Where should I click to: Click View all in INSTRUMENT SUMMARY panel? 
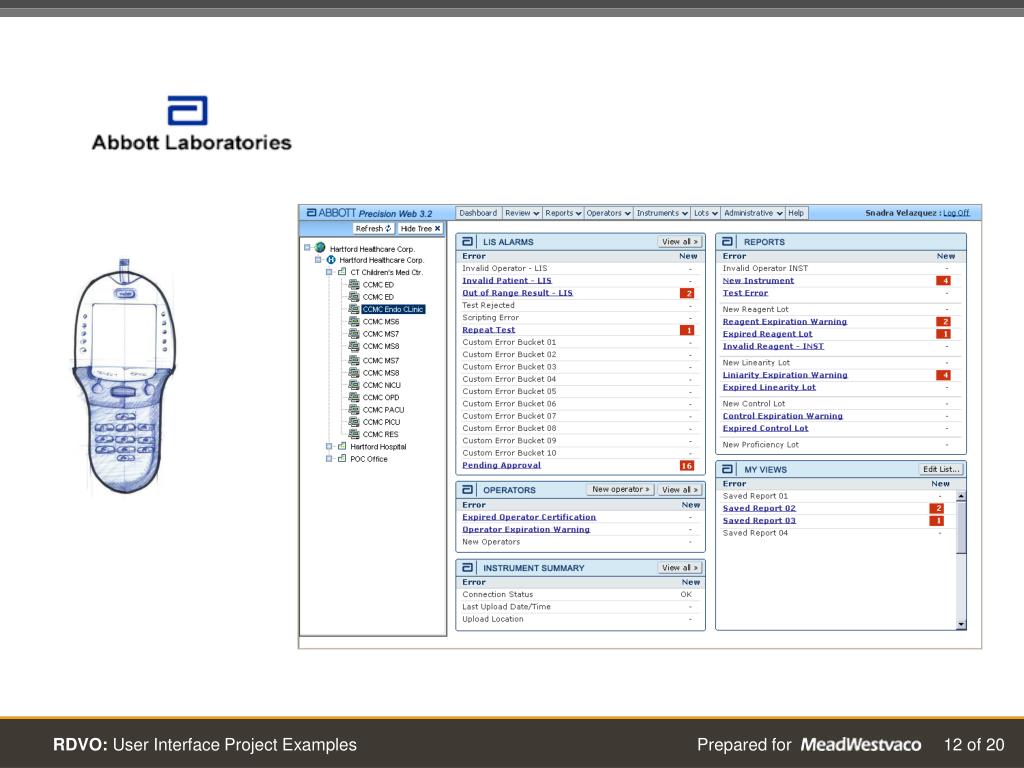click(680, 568)
